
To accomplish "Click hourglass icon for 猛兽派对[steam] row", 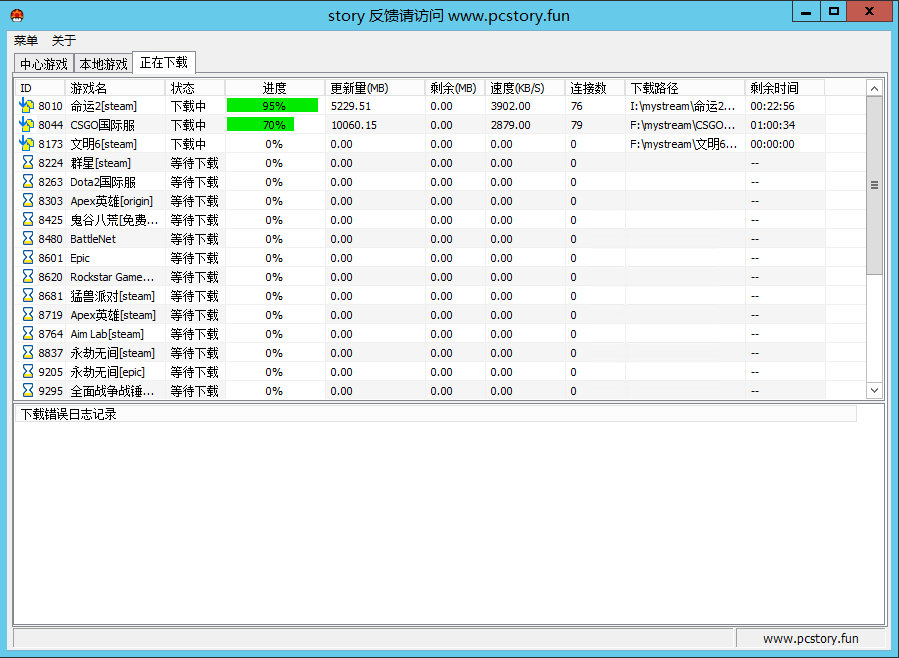I will (x=28, y=295).
